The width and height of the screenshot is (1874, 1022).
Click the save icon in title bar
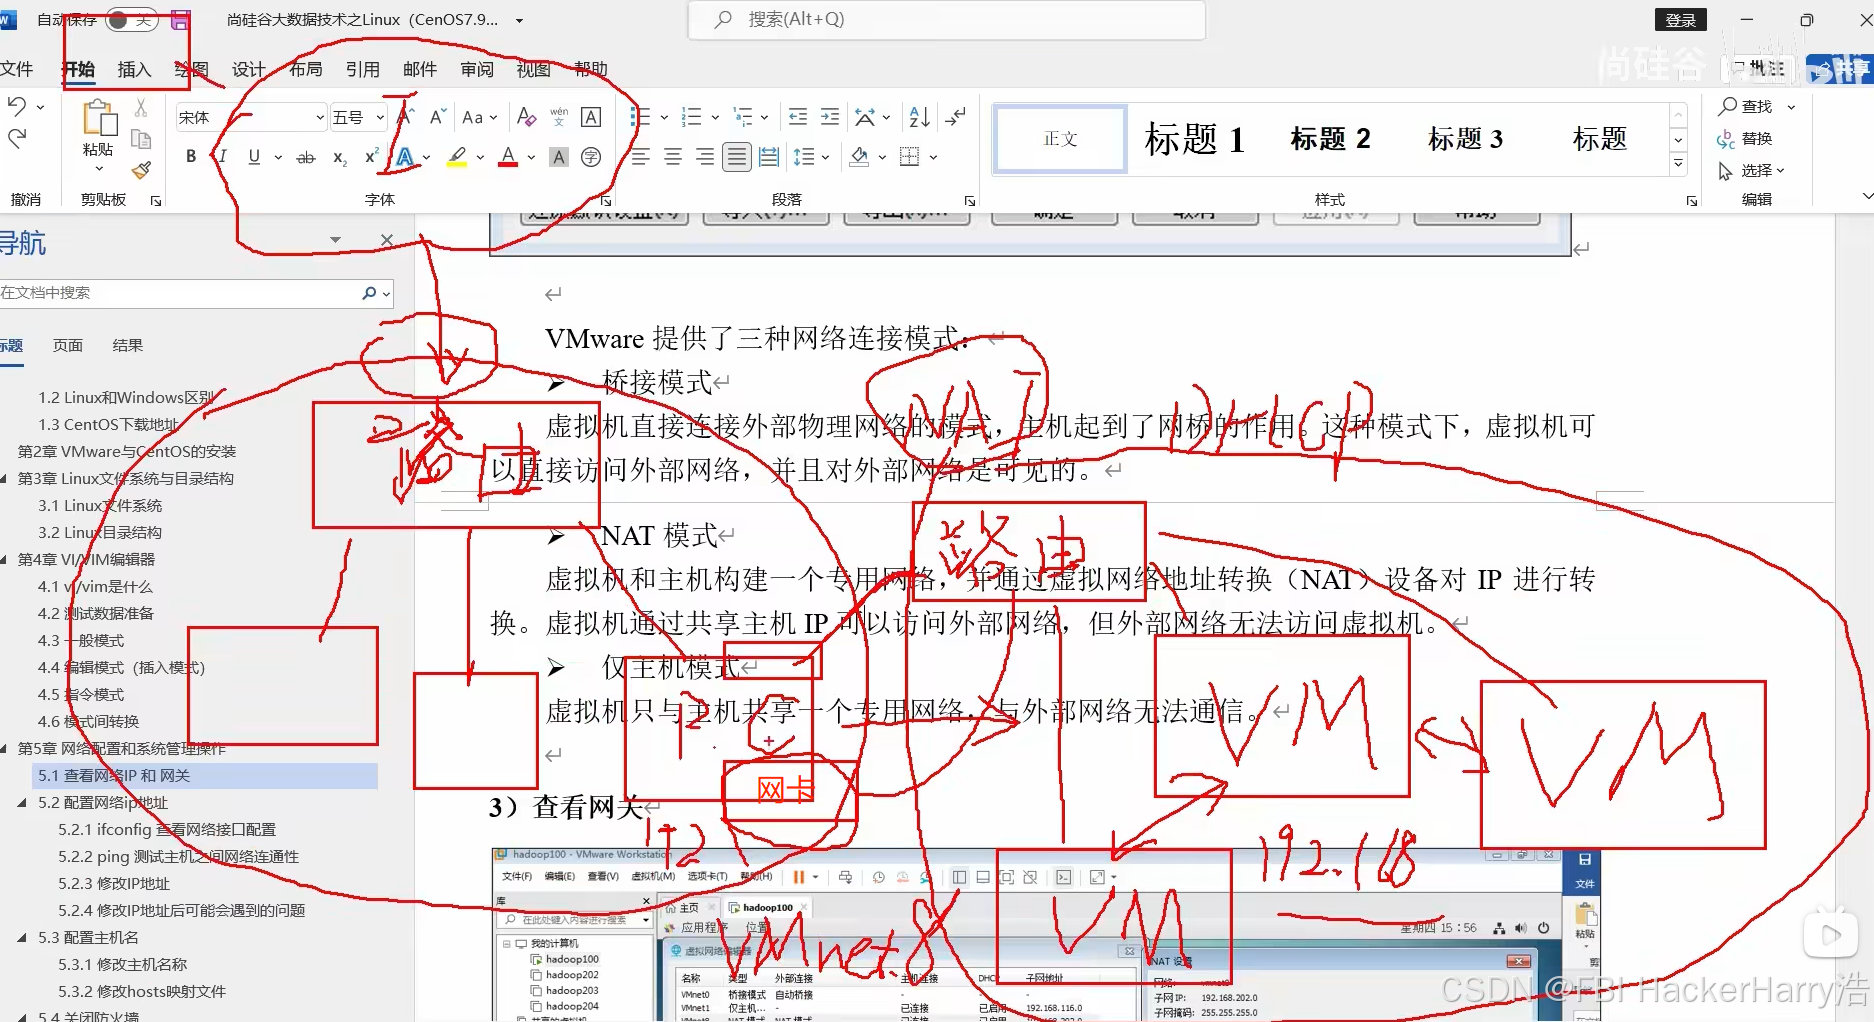click(180, 19)
